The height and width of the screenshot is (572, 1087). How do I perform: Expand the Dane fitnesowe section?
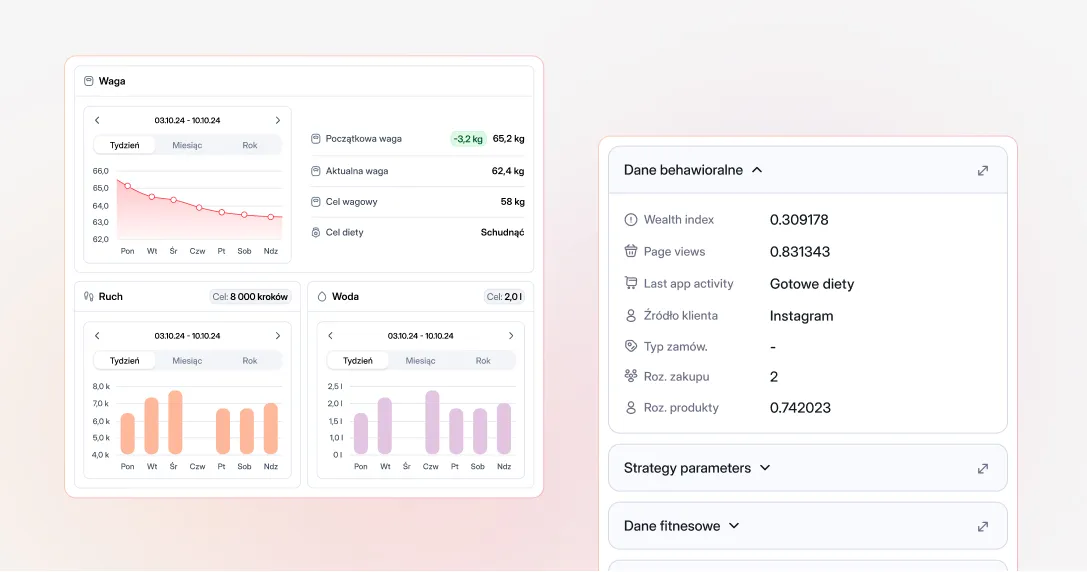click(734, 526)
